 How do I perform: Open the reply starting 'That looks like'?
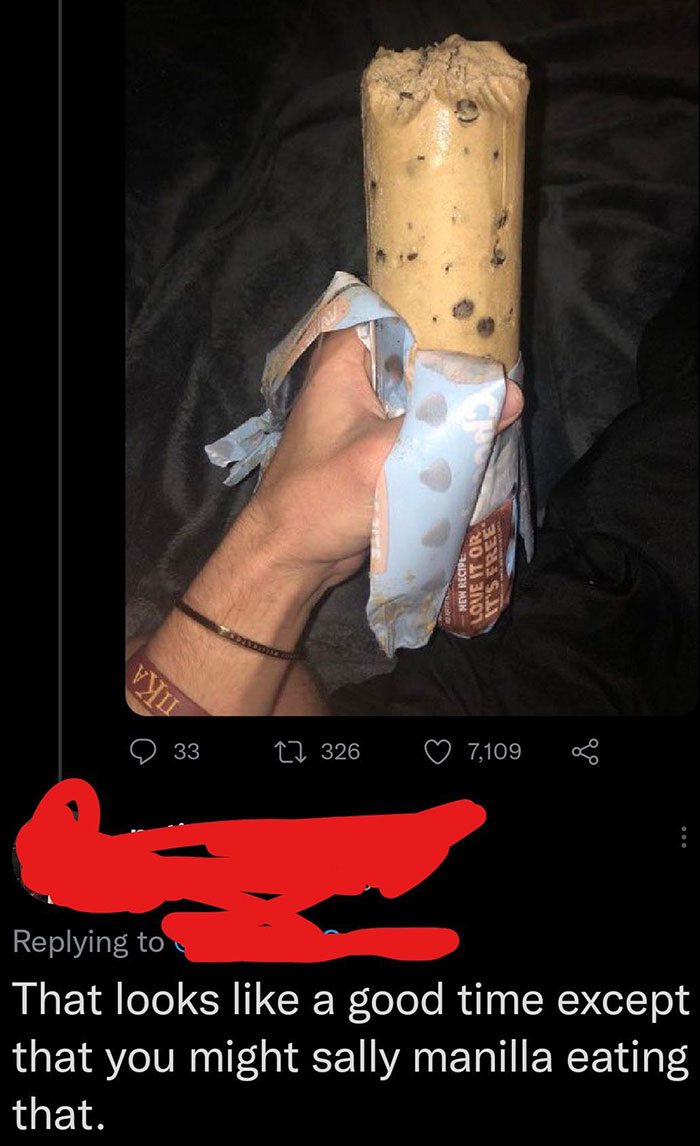click(x=351, y=1056)
